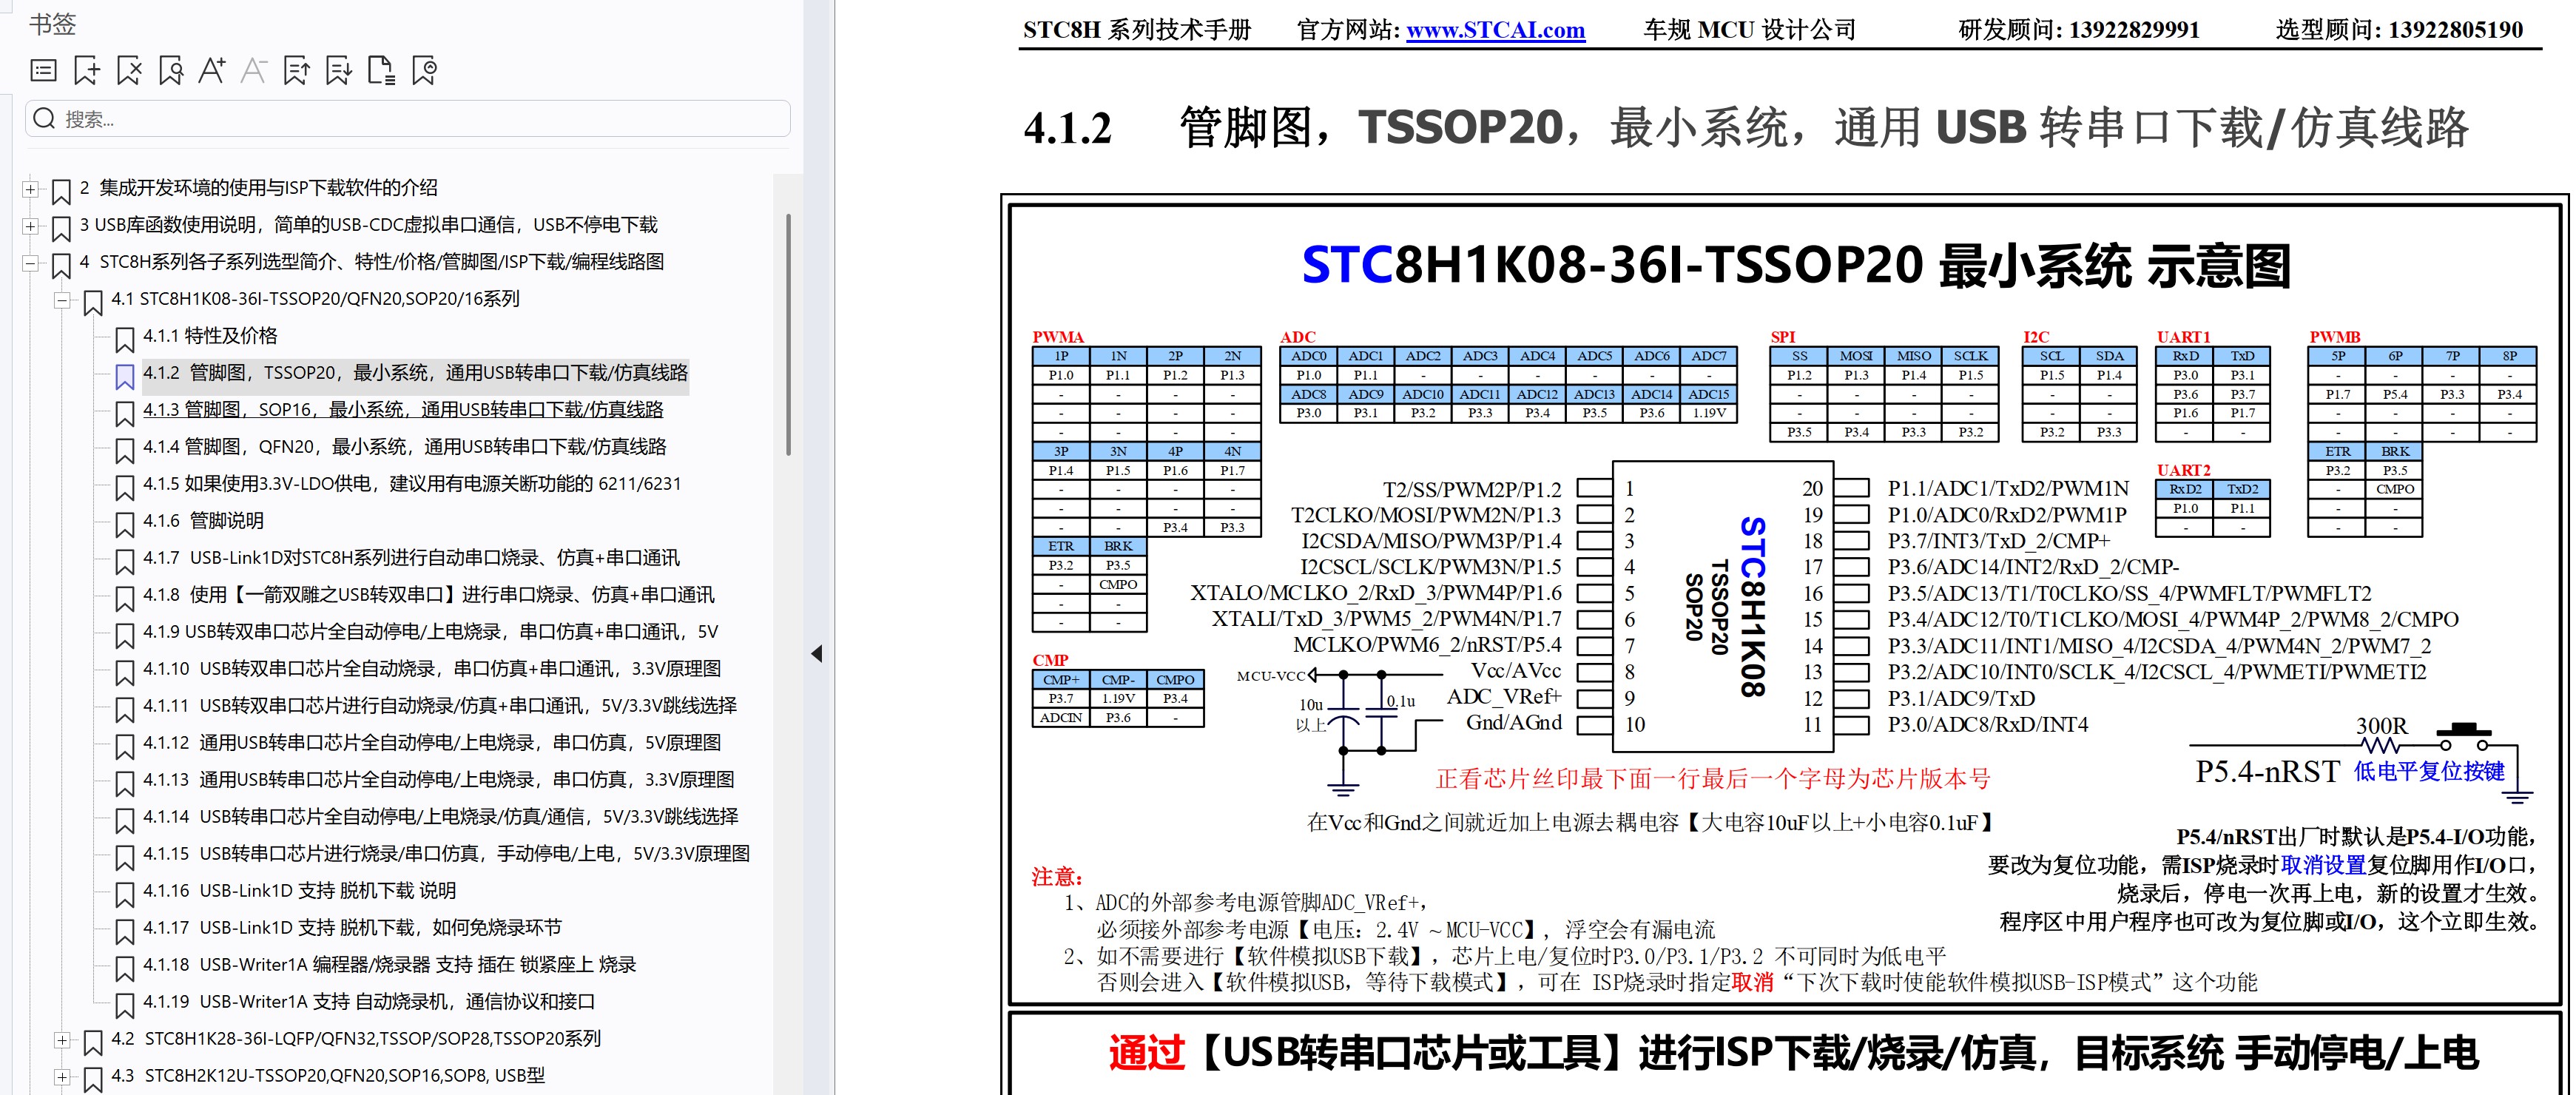
Task: Expand chapter 2 集成开发环境 node
Action: [x=31, y=189]
